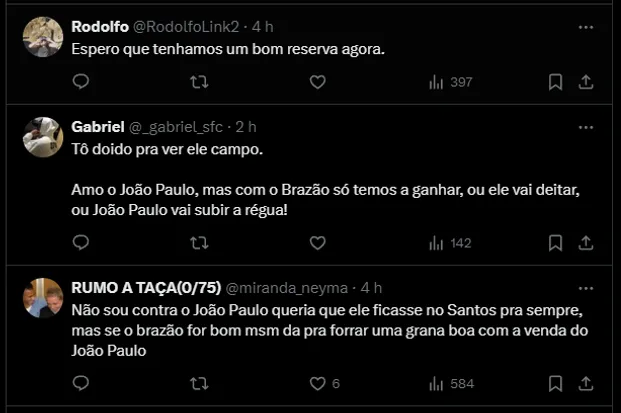Image resolution: width=621 pixels, height=413 pixels.
Task: Open RUMO A TAÇA(0/75) display name
Action: point(147,287)
